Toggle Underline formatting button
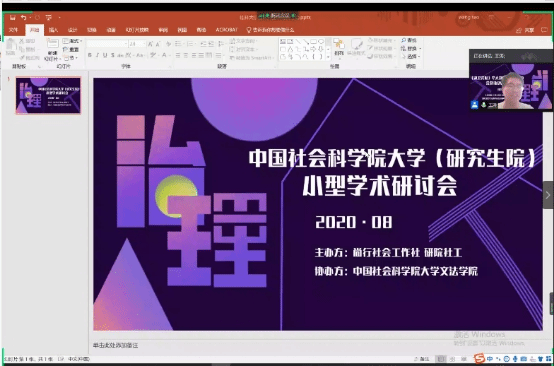Image resolution: width=554 pixels, height=366 pixels. [105, 55]
